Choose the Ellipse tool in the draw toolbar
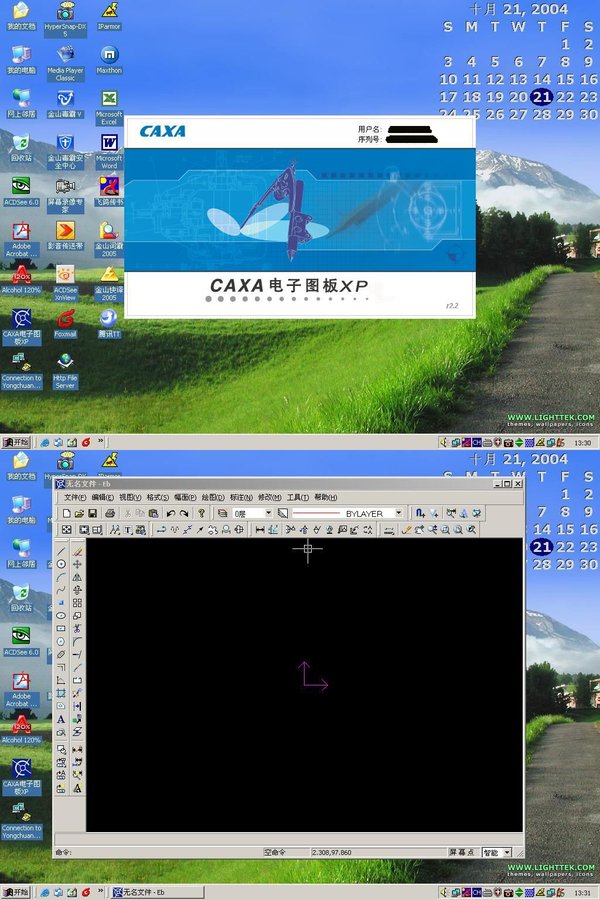 tap(61, 616)
